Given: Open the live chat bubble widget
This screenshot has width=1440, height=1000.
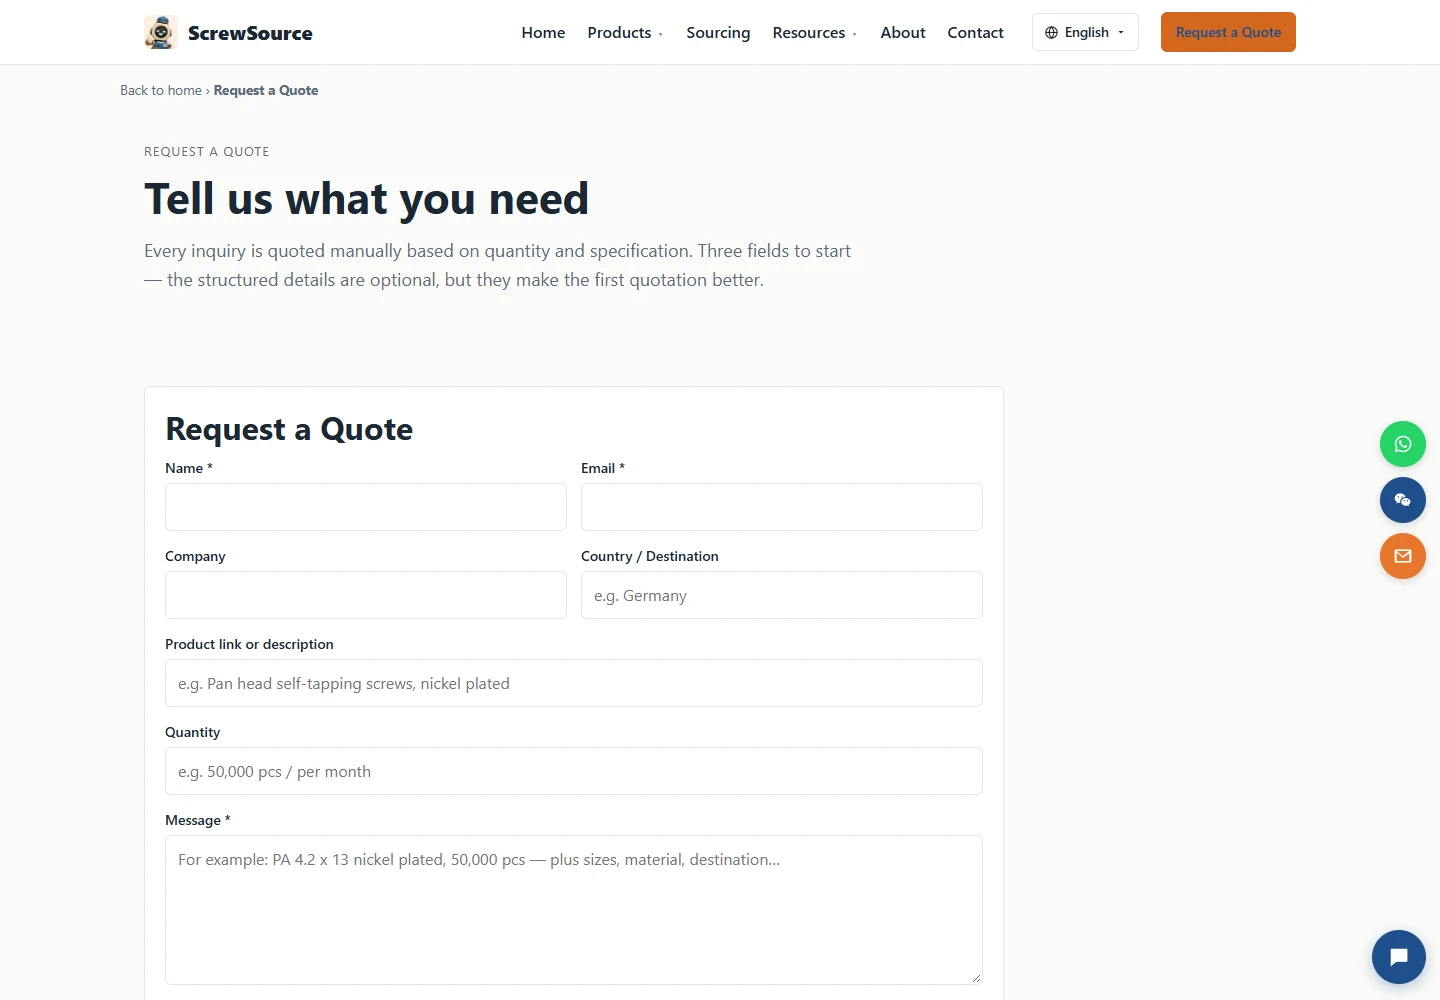Looking at the screenshot, I should pyautogui.click(x=1399, y=957).
